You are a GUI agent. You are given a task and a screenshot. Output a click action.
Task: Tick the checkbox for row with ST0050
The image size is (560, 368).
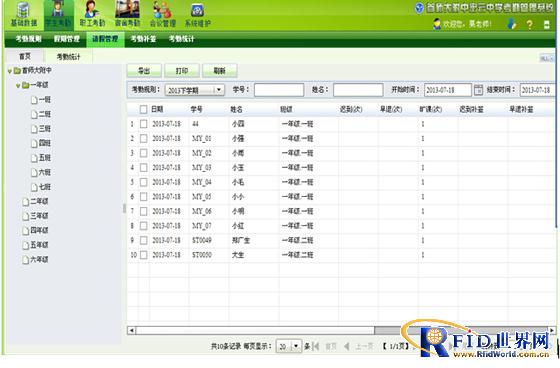tap(143, 255)
